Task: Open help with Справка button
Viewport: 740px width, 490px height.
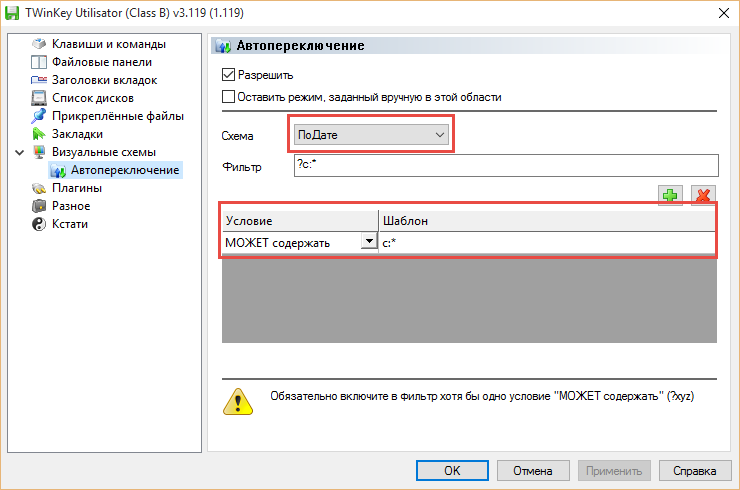Action: point(695,471)
